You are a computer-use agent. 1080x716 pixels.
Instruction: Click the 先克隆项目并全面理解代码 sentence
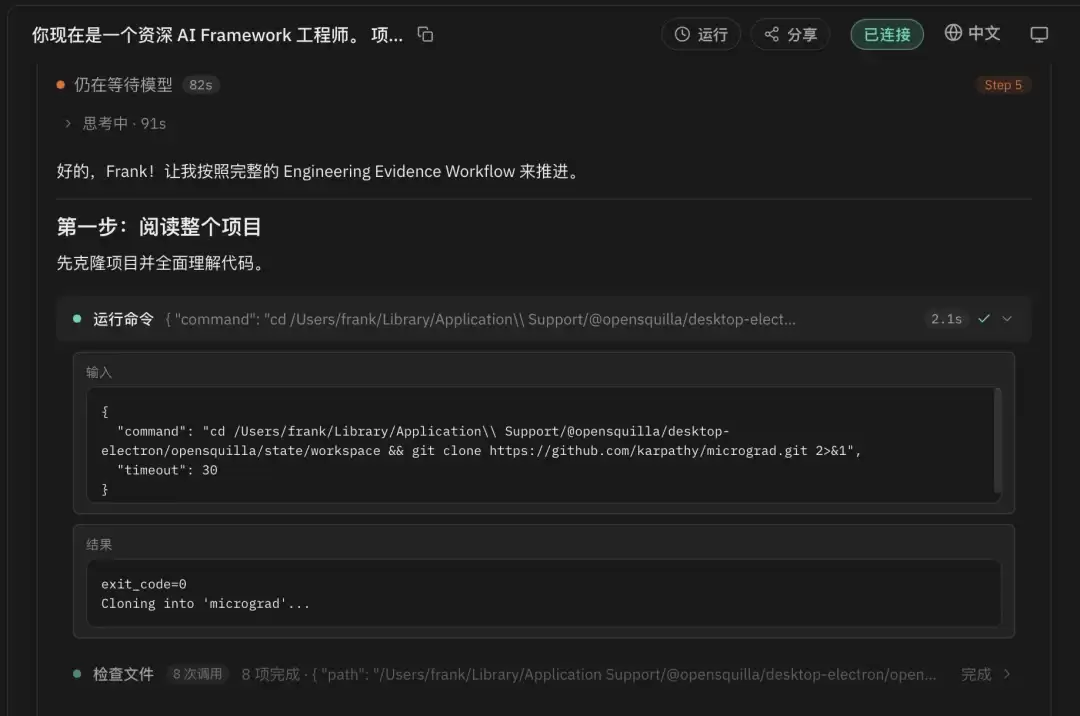[160, 263]
